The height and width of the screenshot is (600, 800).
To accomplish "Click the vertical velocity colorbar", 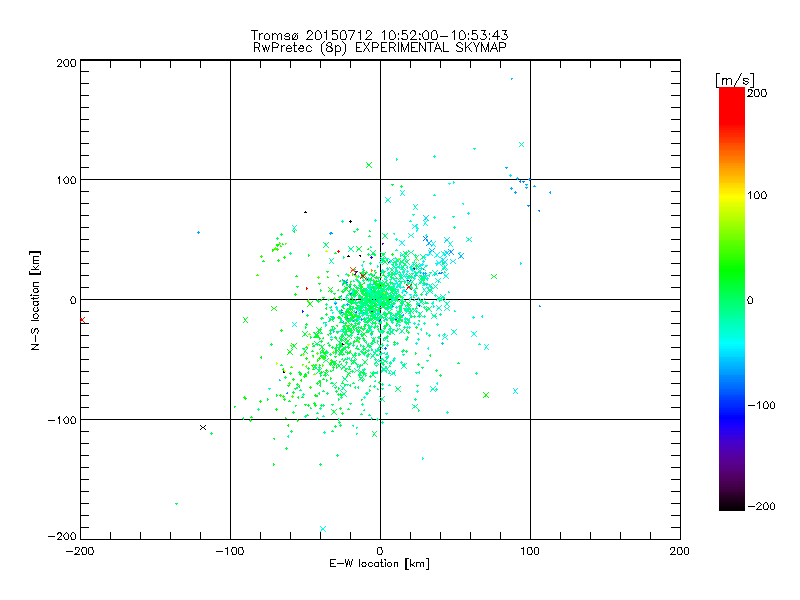I will coord(732,299).
